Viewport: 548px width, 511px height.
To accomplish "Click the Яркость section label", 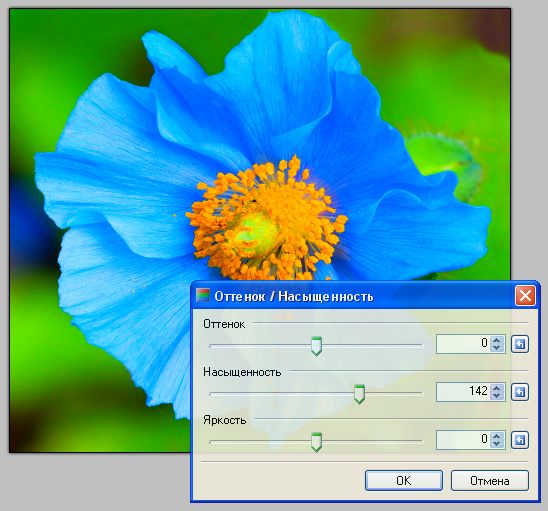I will click(x=224, y=420).
